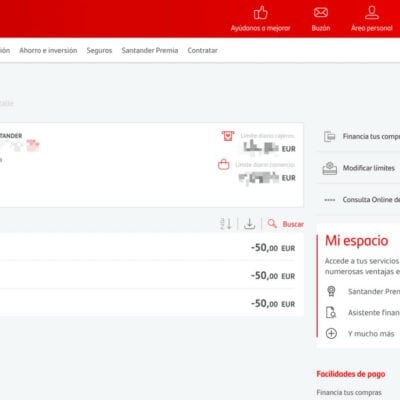Click Santander Premia link in Mi espacio
Image resolution: width=400 pixels, height=400 pixels.
coord(374,291)
